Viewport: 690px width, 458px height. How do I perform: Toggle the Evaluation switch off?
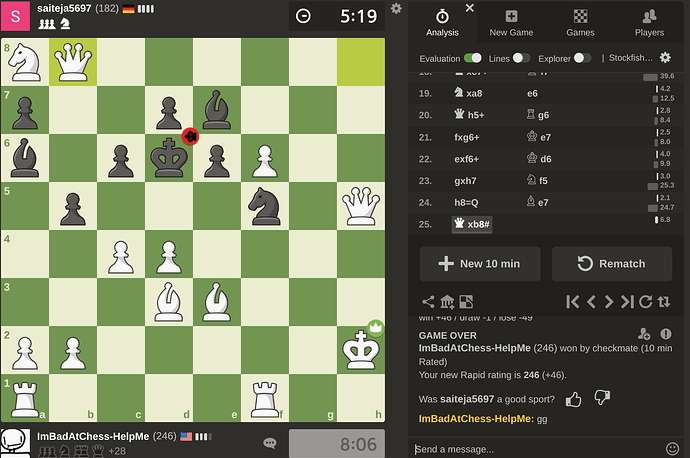pyautogui.click(x=473, y=58)
